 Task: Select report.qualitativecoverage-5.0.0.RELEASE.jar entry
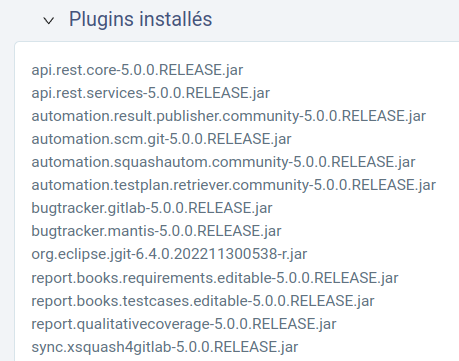184,324
